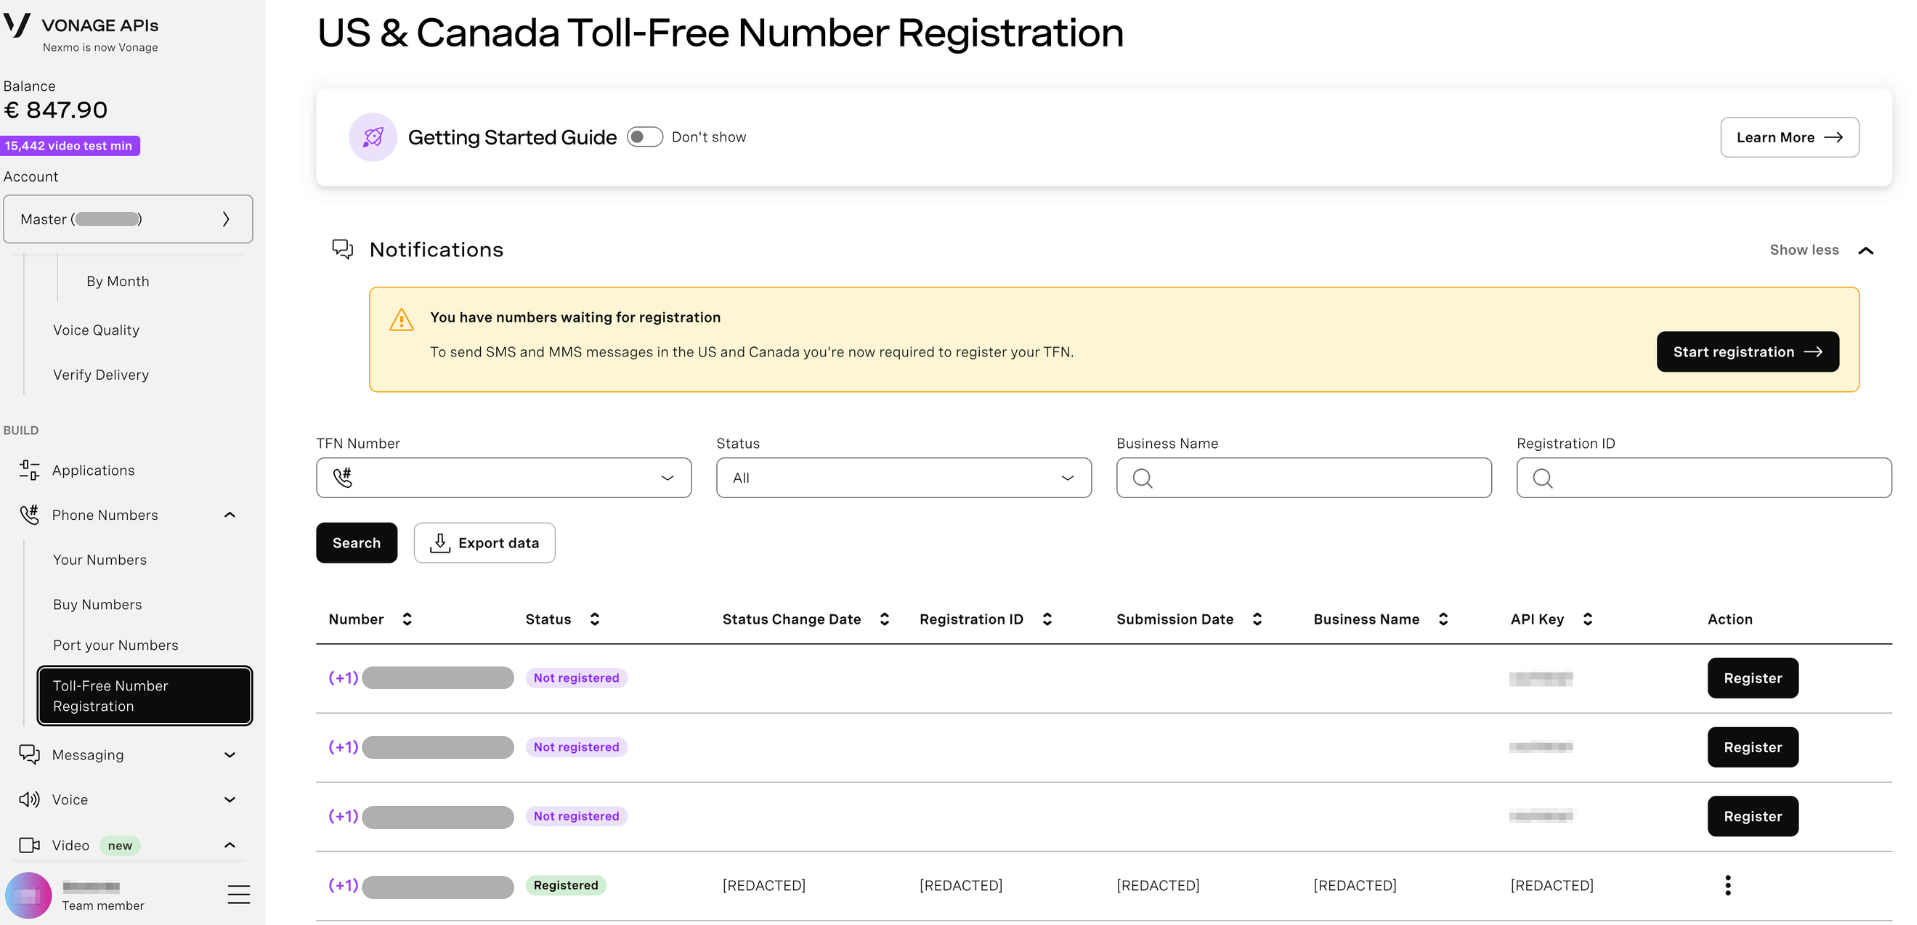
Task: Sort table by API Key column
Action: click(x=1587, y=619)
